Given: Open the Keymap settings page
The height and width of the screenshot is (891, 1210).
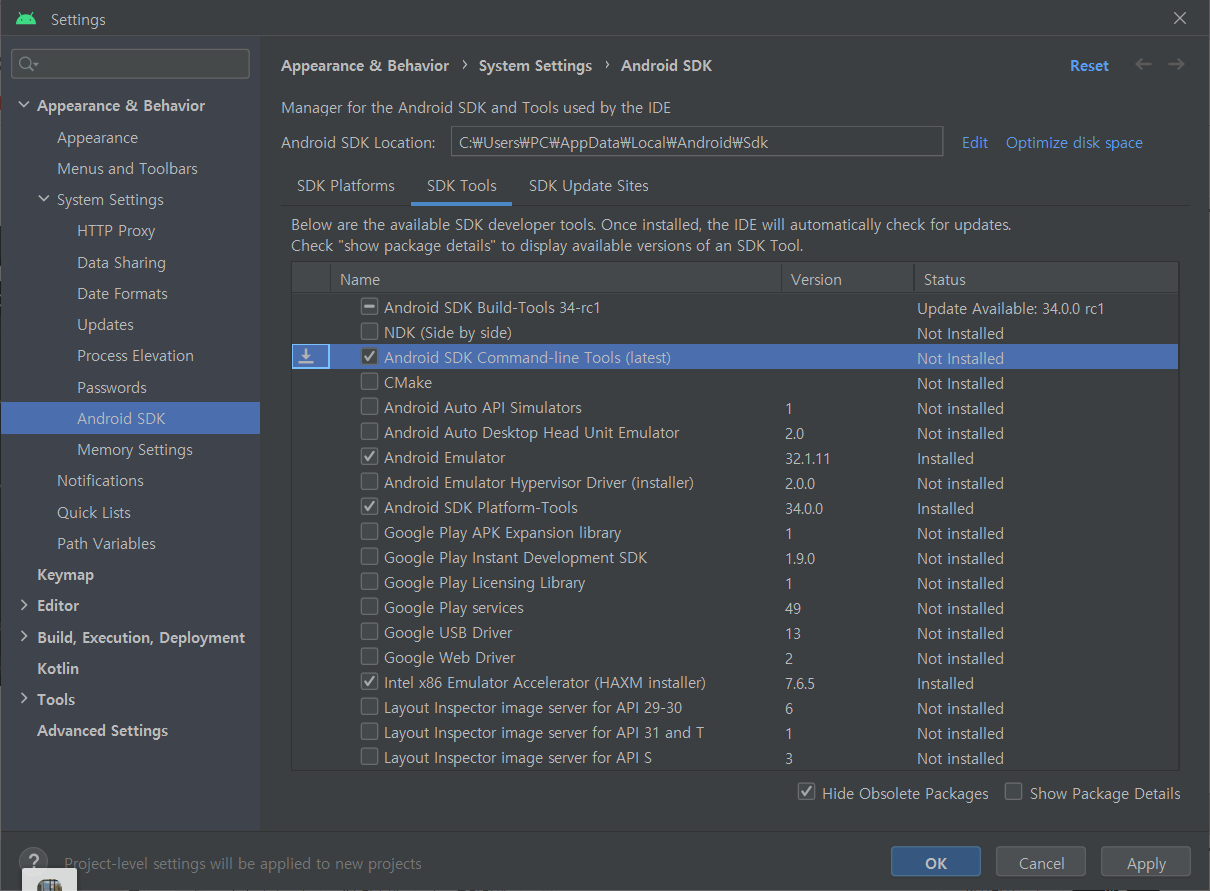Looking at the screenshot, I should point(65,574).
